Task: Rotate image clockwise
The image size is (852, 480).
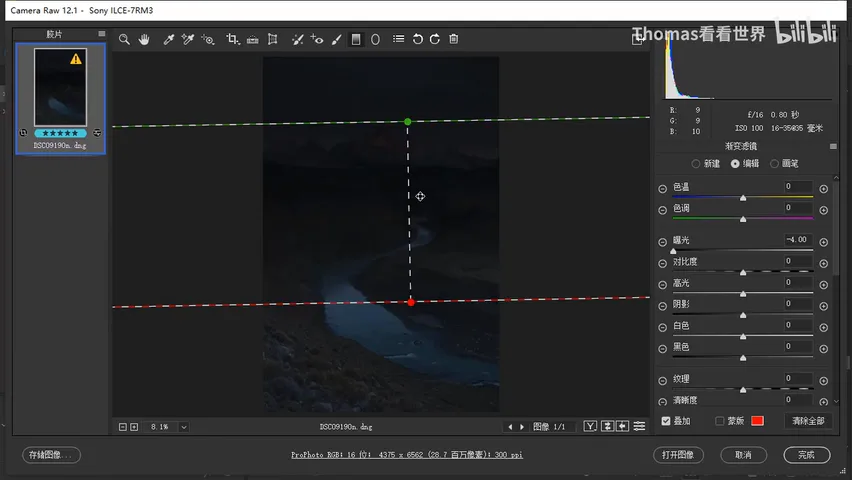Action: pos(435,39)
